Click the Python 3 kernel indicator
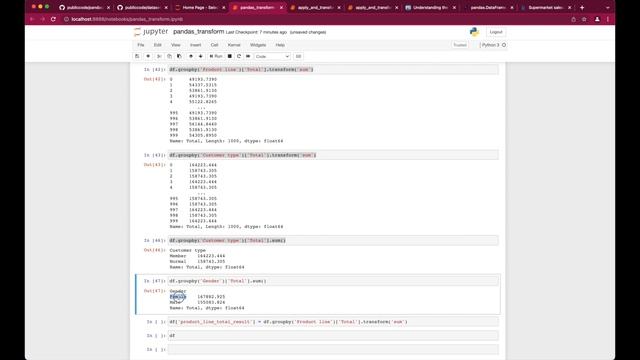The image size is (640, 360). pyautogui.click(x=493, y=45)
